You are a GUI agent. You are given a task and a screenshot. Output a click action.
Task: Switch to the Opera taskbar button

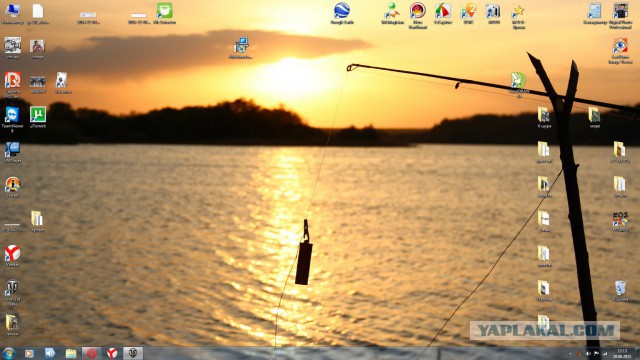(x=91, y=353)
